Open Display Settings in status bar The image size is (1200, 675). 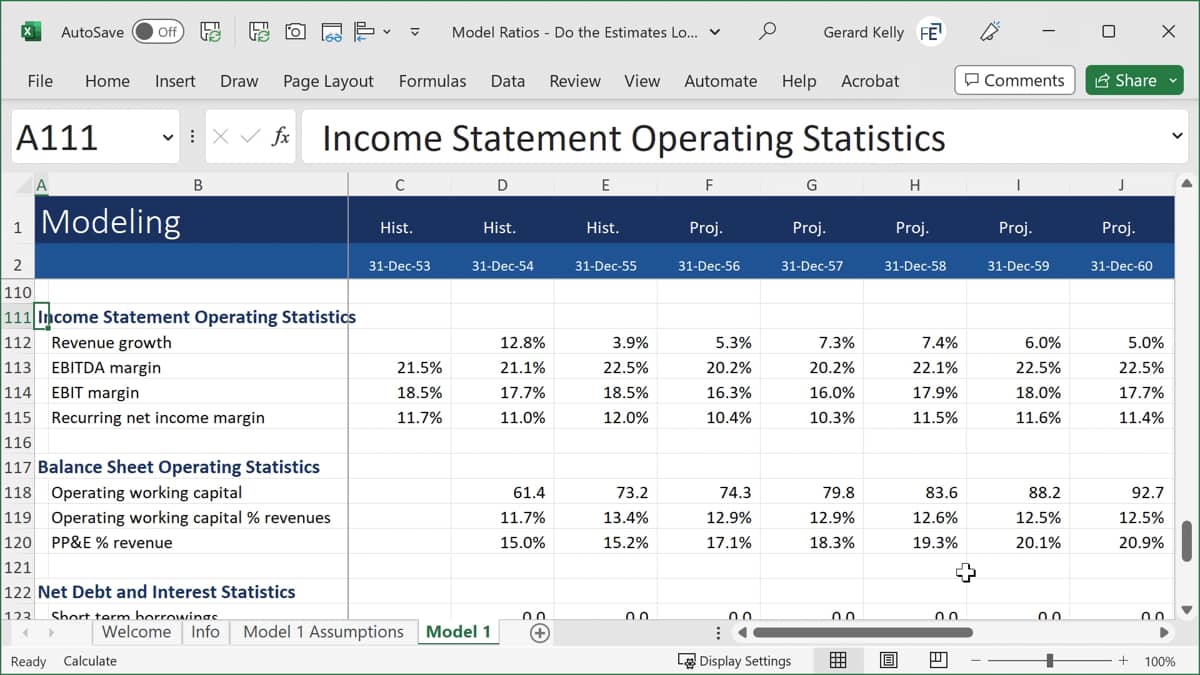(x=735, y=661)
